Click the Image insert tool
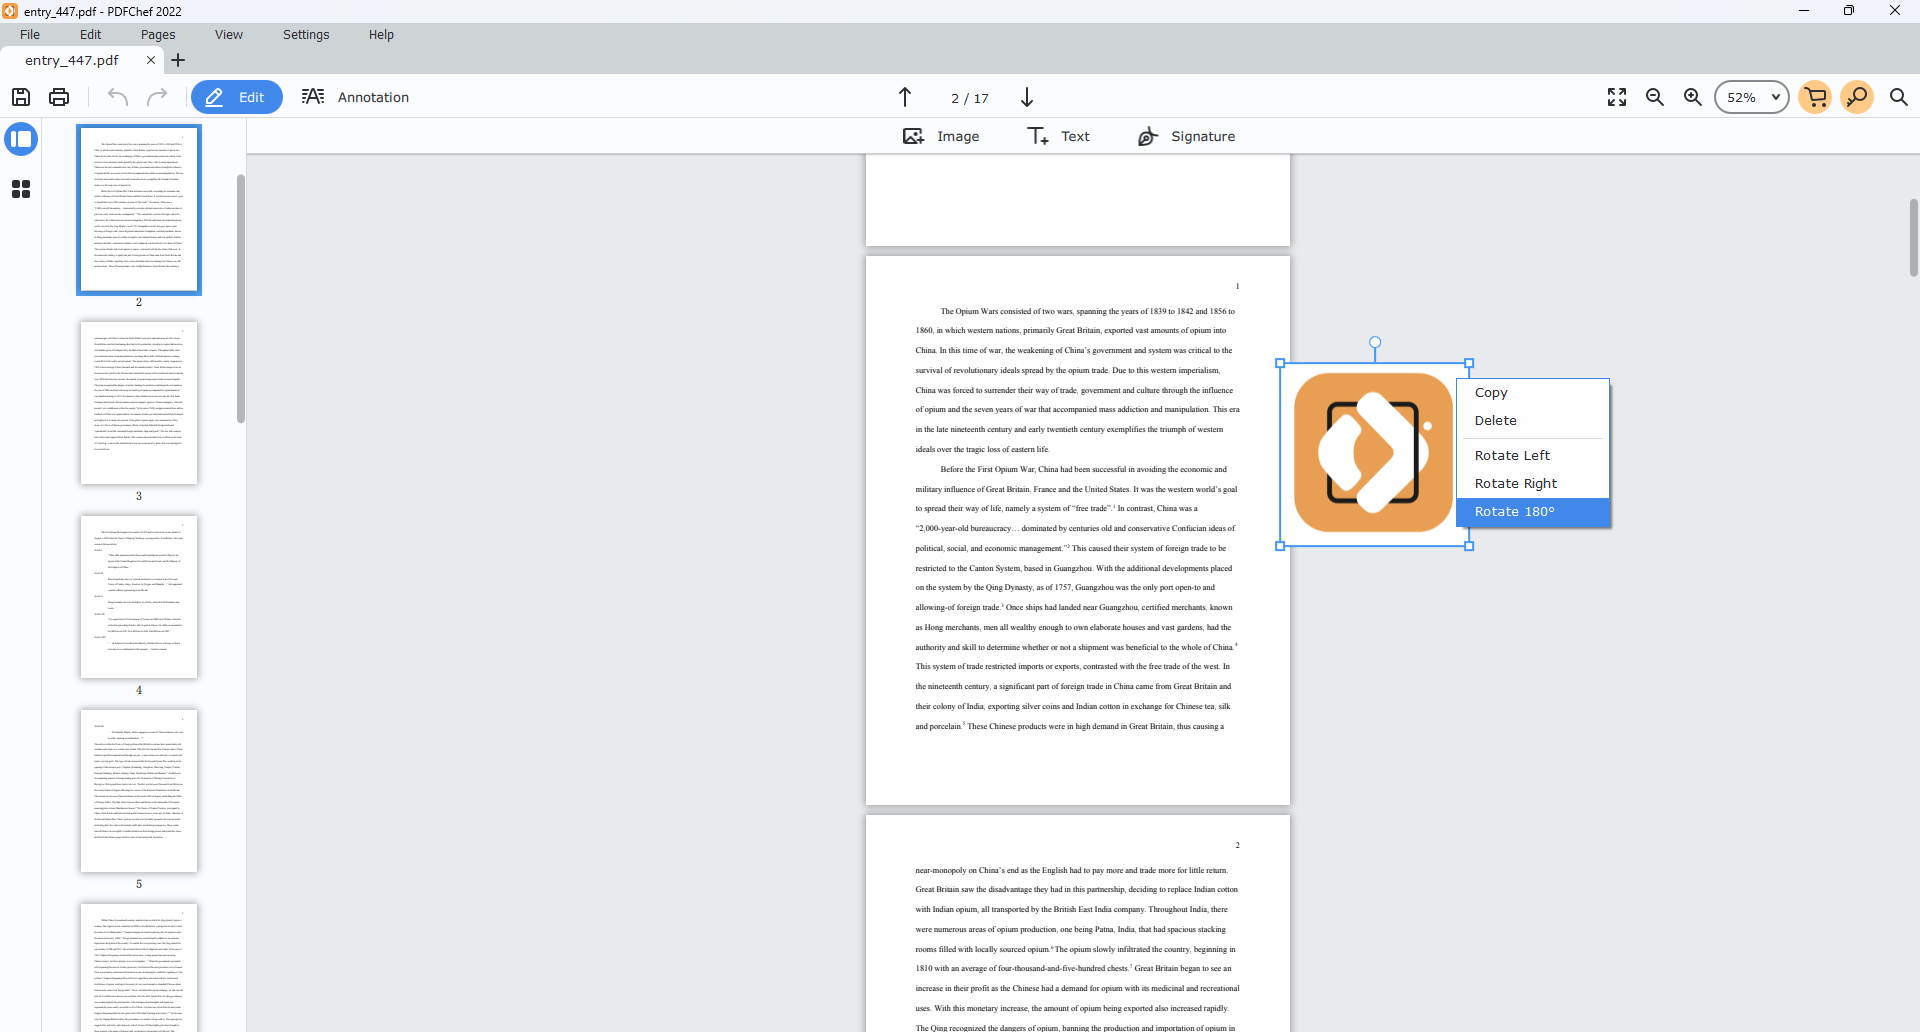Image resolution: width=1920 pixels, height=1032 pixels. coord(941,136)
